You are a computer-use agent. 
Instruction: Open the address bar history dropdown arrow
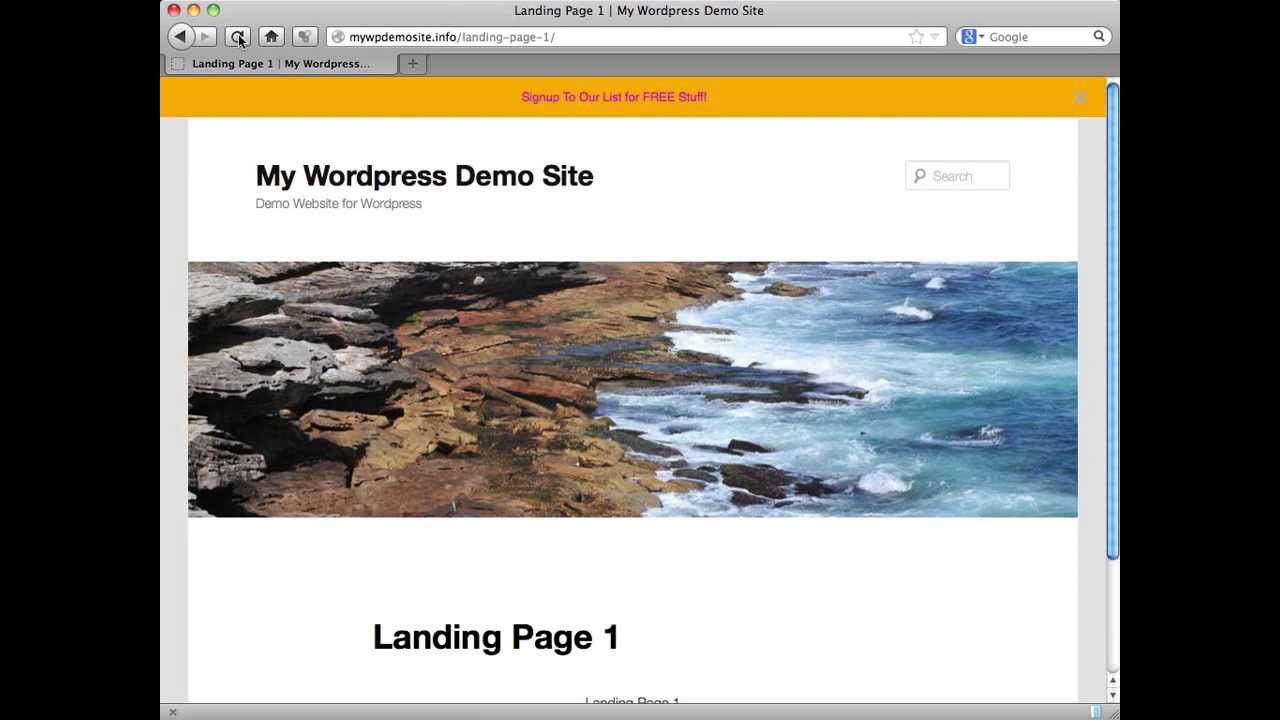[x=935, y=37]
